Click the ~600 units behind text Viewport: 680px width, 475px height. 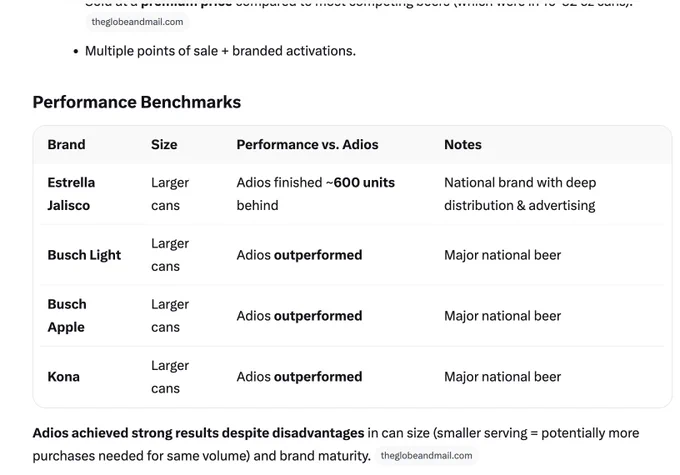click(x=315, y=194)
